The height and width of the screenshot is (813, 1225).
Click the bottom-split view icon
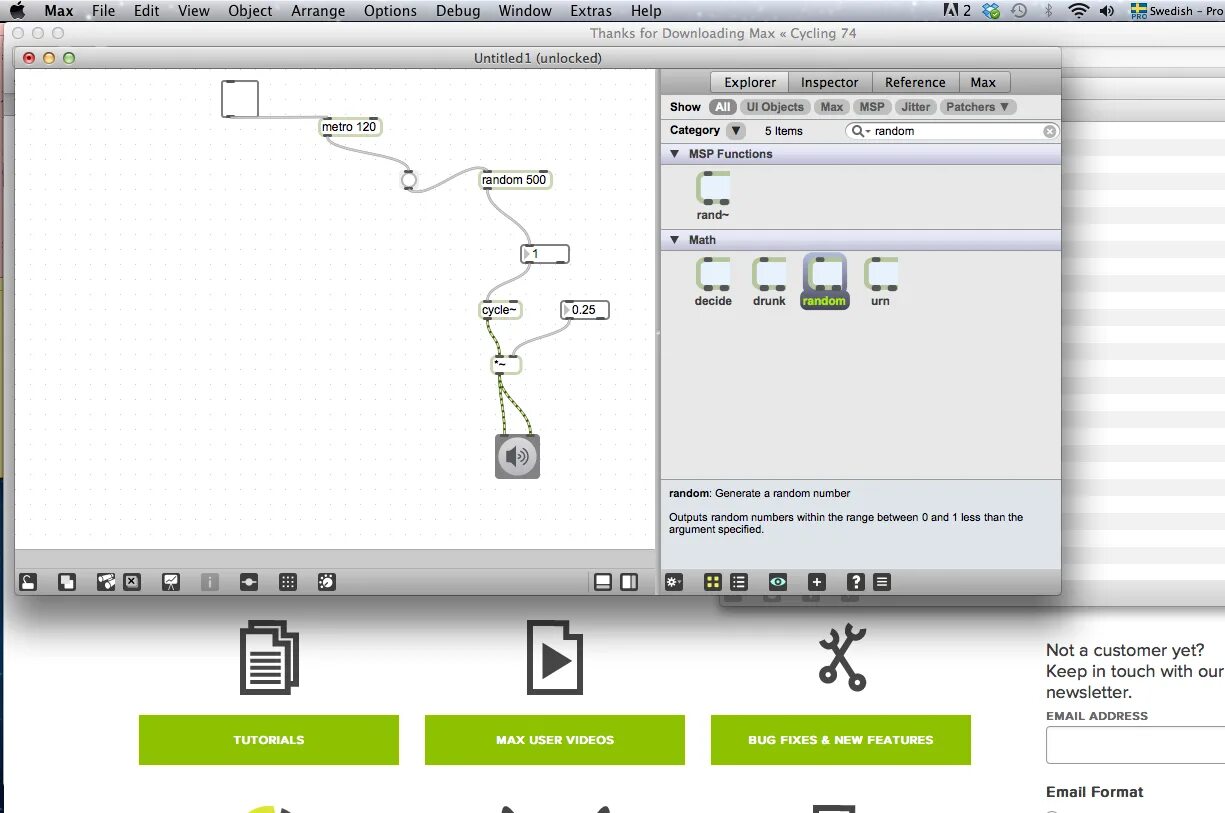[603, 582]
